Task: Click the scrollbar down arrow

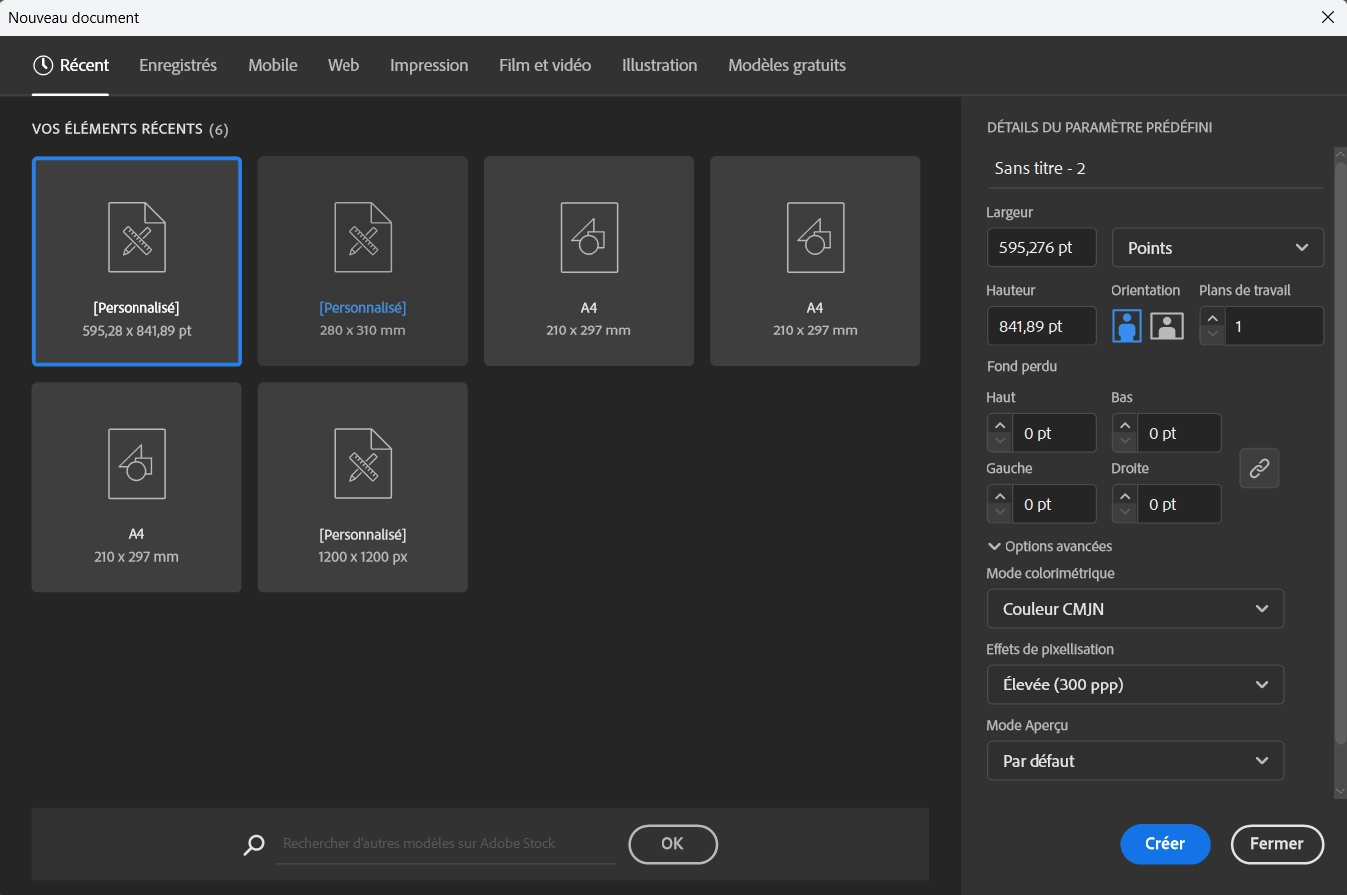Action: (x=1340, y=791)
